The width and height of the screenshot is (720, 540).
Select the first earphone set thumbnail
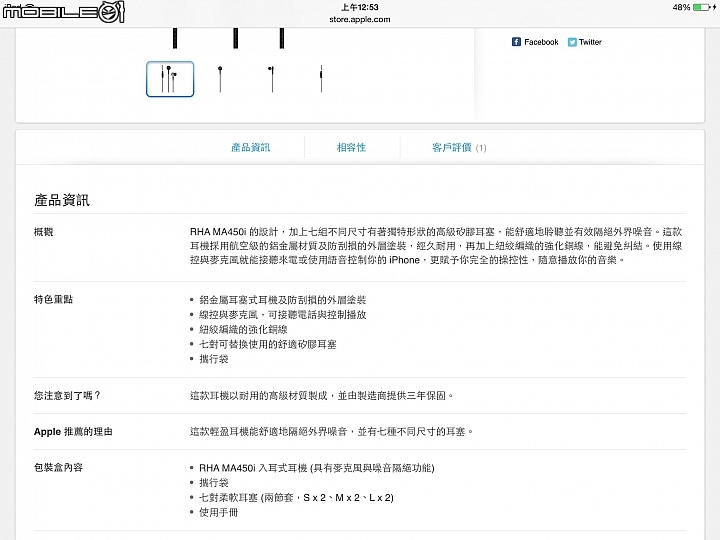click(170, 79)
